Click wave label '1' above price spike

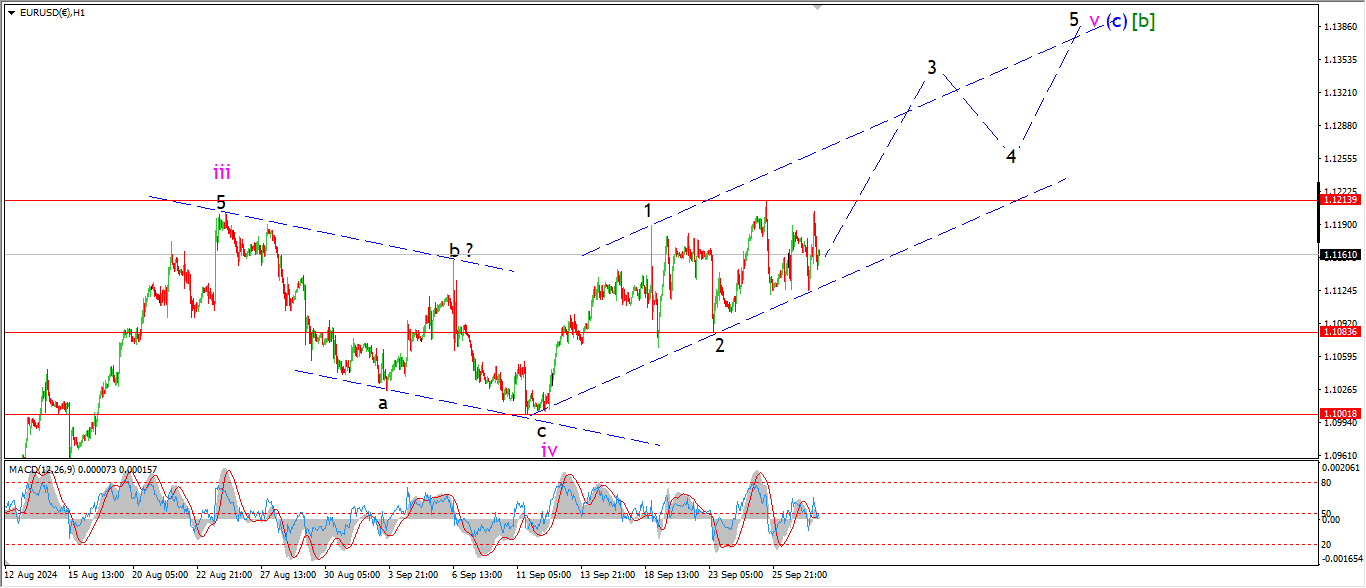[648, 211]
